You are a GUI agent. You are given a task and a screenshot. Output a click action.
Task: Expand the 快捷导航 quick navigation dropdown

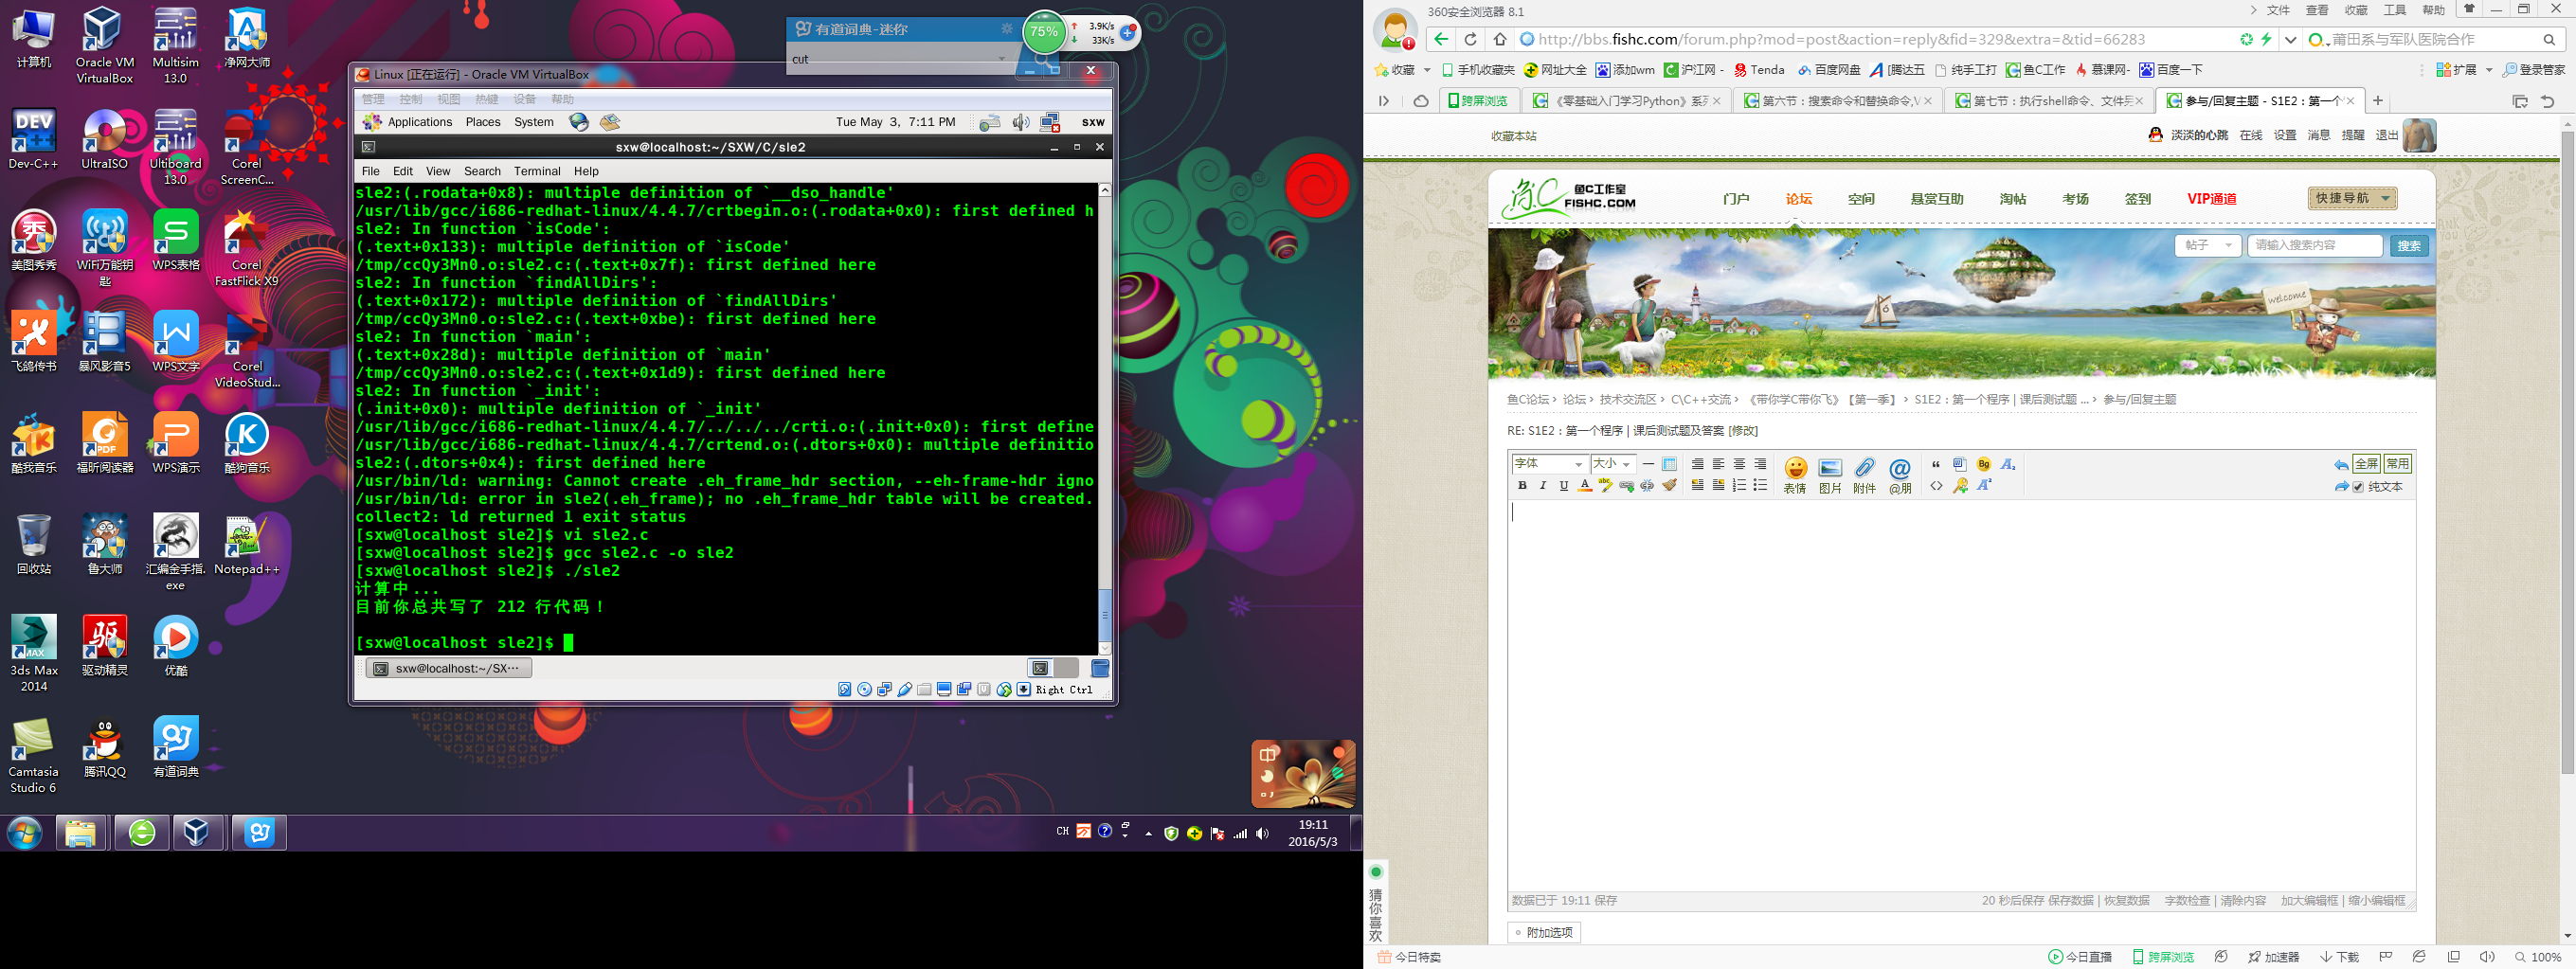[x=2352, y=198]
